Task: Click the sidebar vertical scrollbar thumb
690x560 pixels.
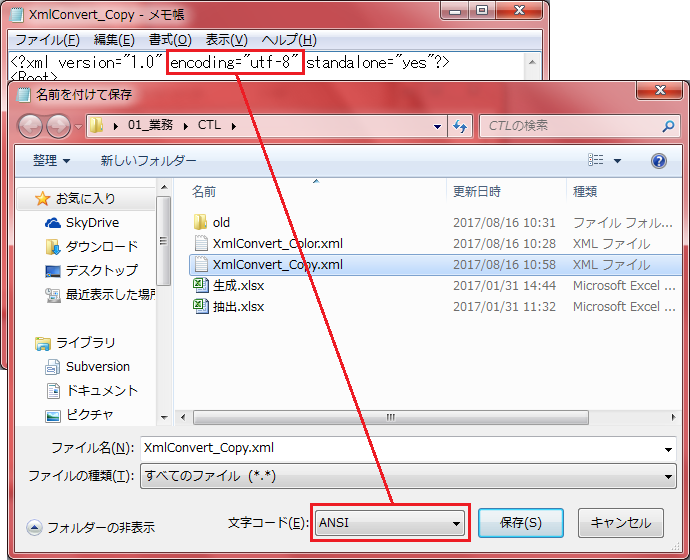Action: click(163, 241)
